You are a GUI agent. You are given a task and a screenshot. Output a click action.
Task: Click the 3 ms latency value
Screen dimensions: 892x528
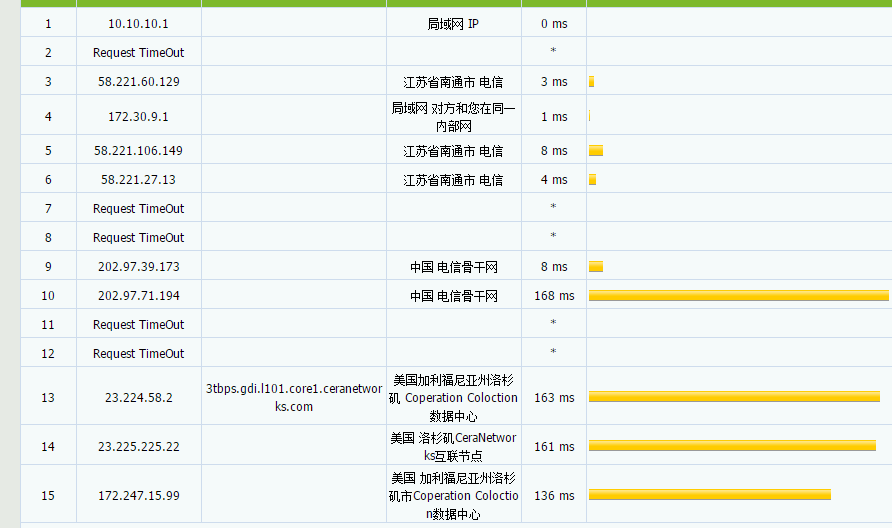[x=554, y=81]
